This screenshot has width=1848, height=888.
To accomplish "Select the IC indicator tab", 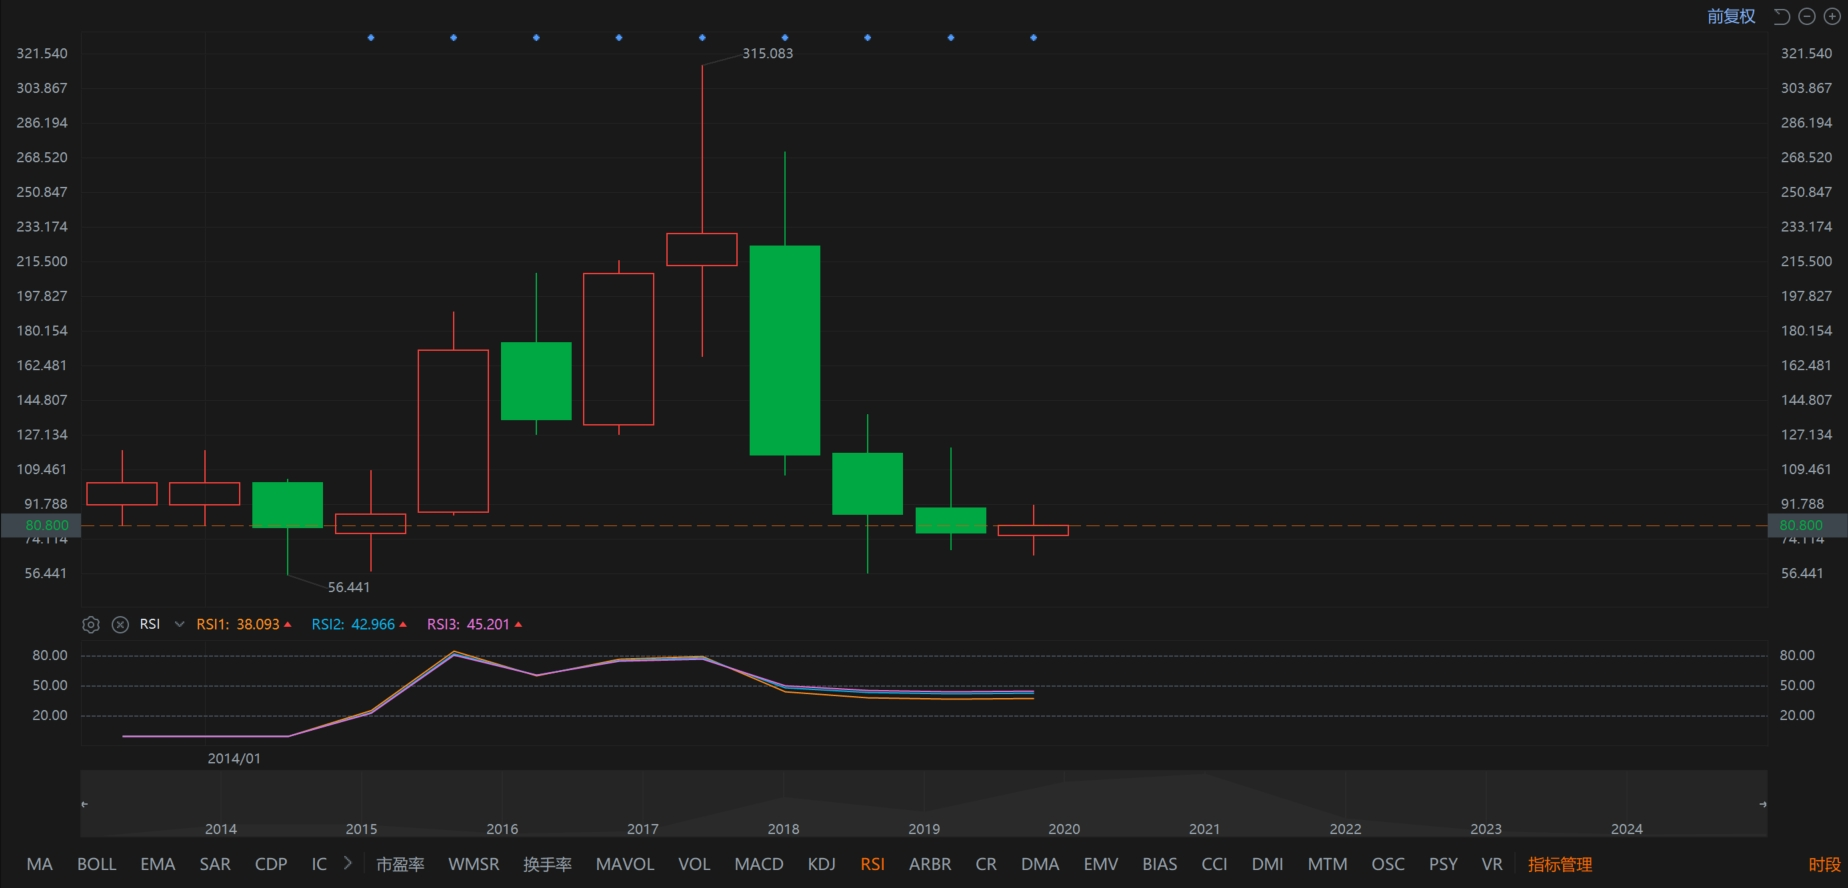I will coord(319,864).
